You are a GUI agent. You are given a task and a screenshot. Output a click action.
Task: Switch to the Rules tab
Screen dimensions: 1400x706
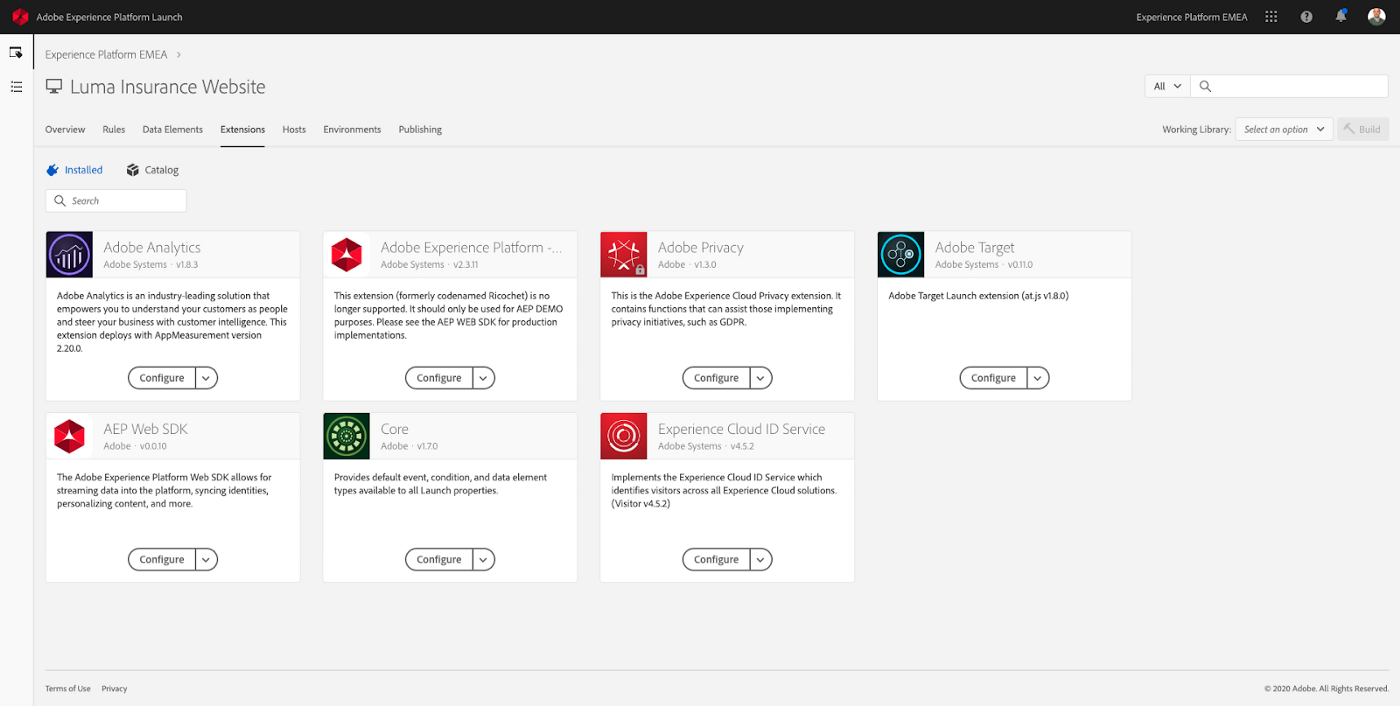point(113,129)
